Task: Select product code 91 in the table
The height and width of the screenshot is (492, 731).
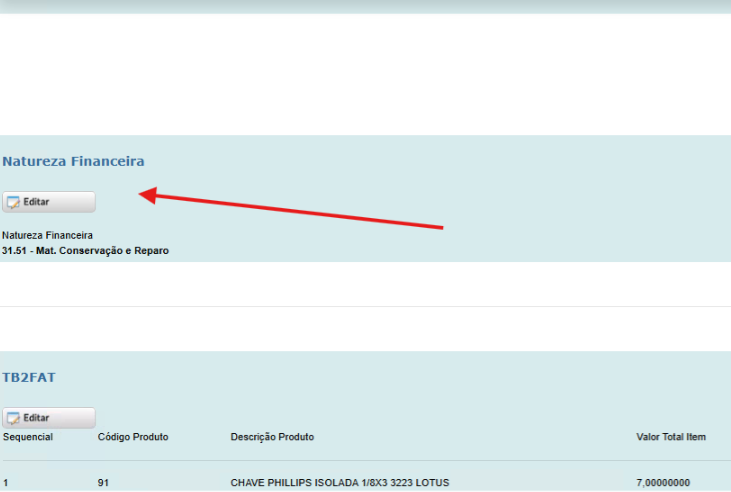Action: tap(103, 483)
